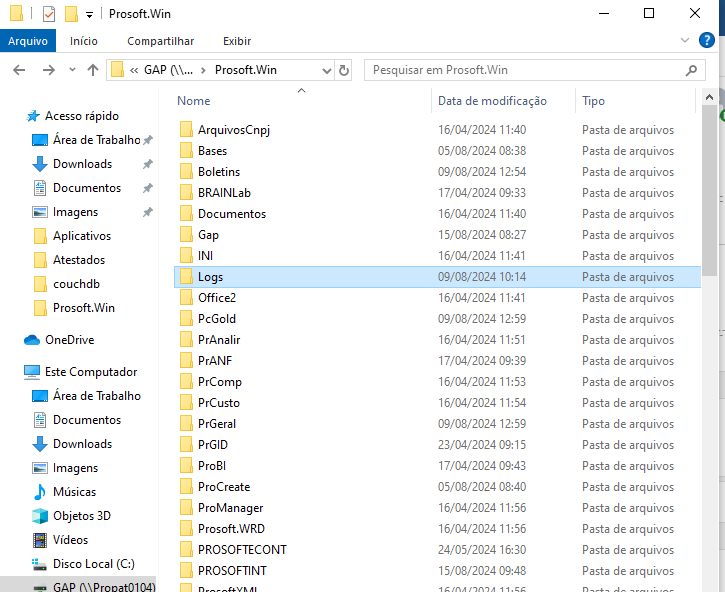Image resolution: width=725 pixels, height=592 pixels.
Task: Open Help via the question mark icon
Action: (707, 40)
